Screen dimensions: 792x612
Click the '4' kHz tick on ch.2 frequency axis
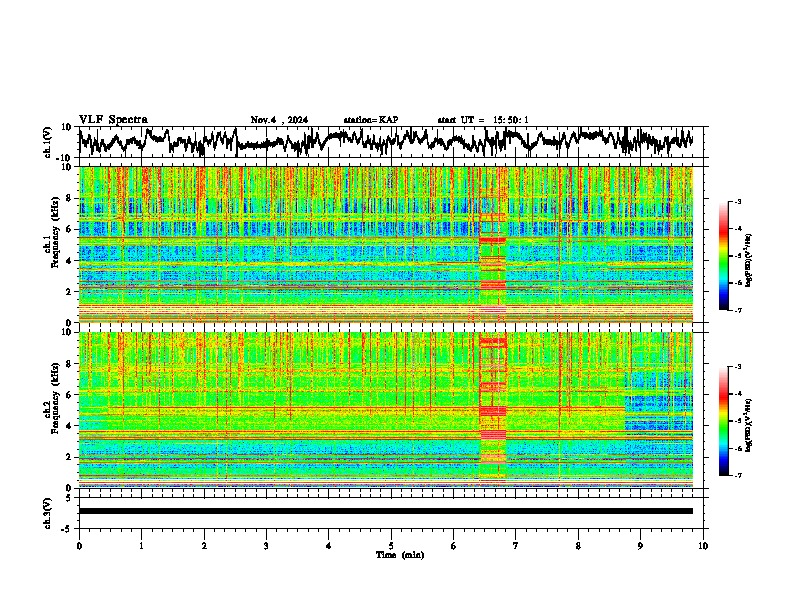70,426
